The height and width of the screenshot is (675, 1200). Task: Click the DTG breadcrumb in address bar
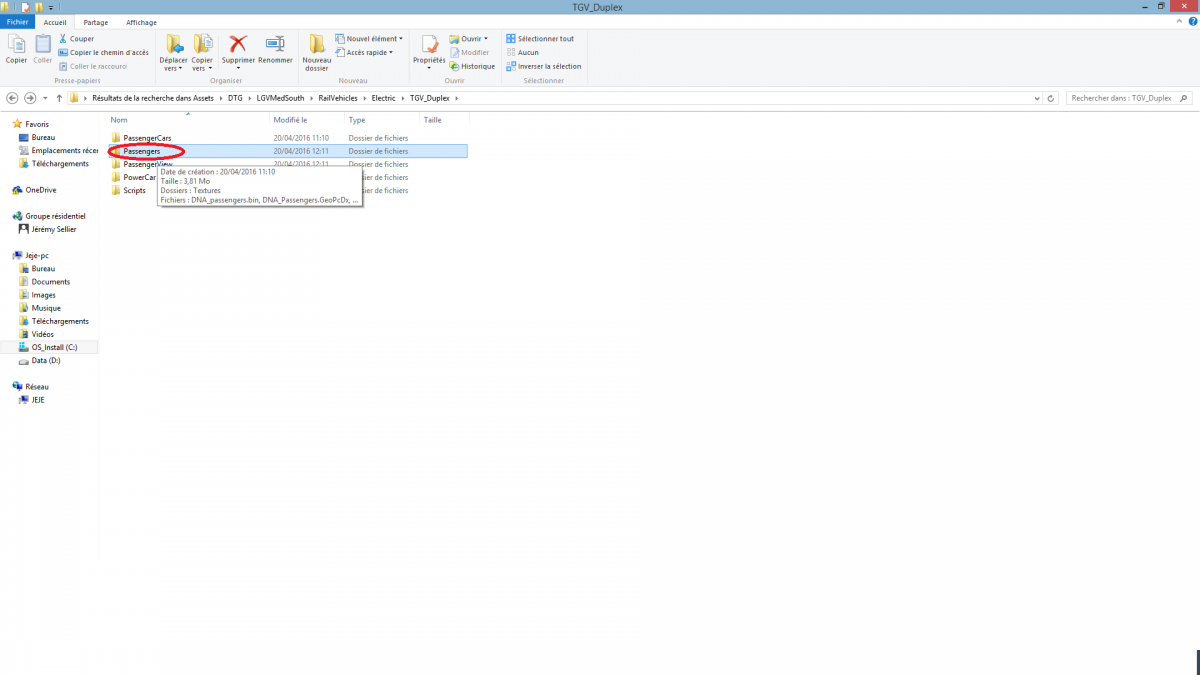235,98
